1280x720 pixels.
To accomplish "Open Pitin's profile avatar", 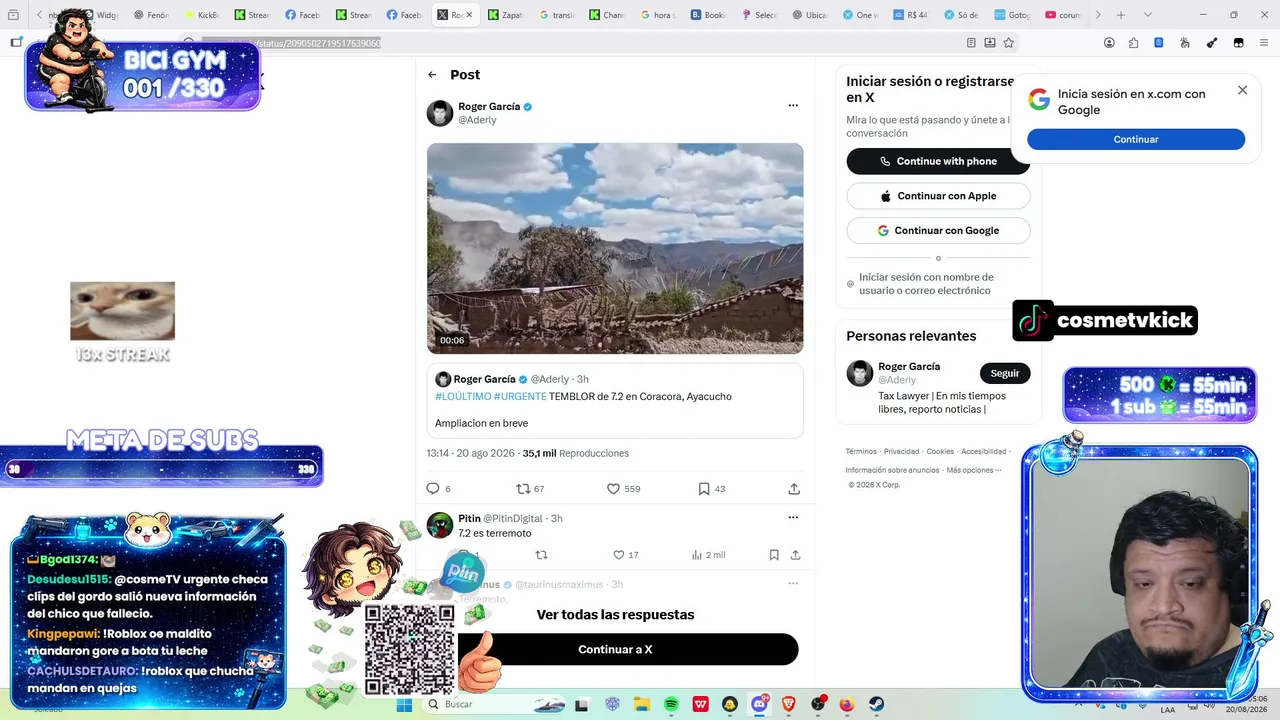I will [440, 525].
